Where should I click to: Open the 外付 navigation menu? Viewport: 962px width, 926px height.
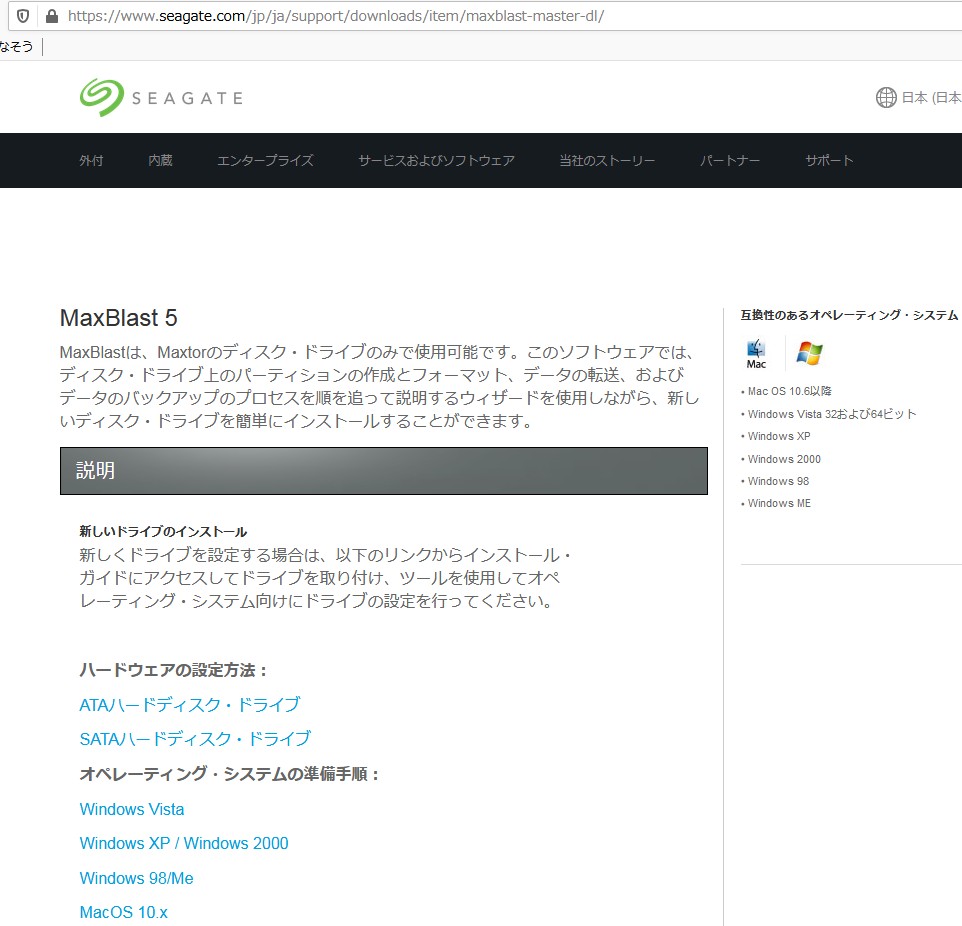tap(91, 160)
